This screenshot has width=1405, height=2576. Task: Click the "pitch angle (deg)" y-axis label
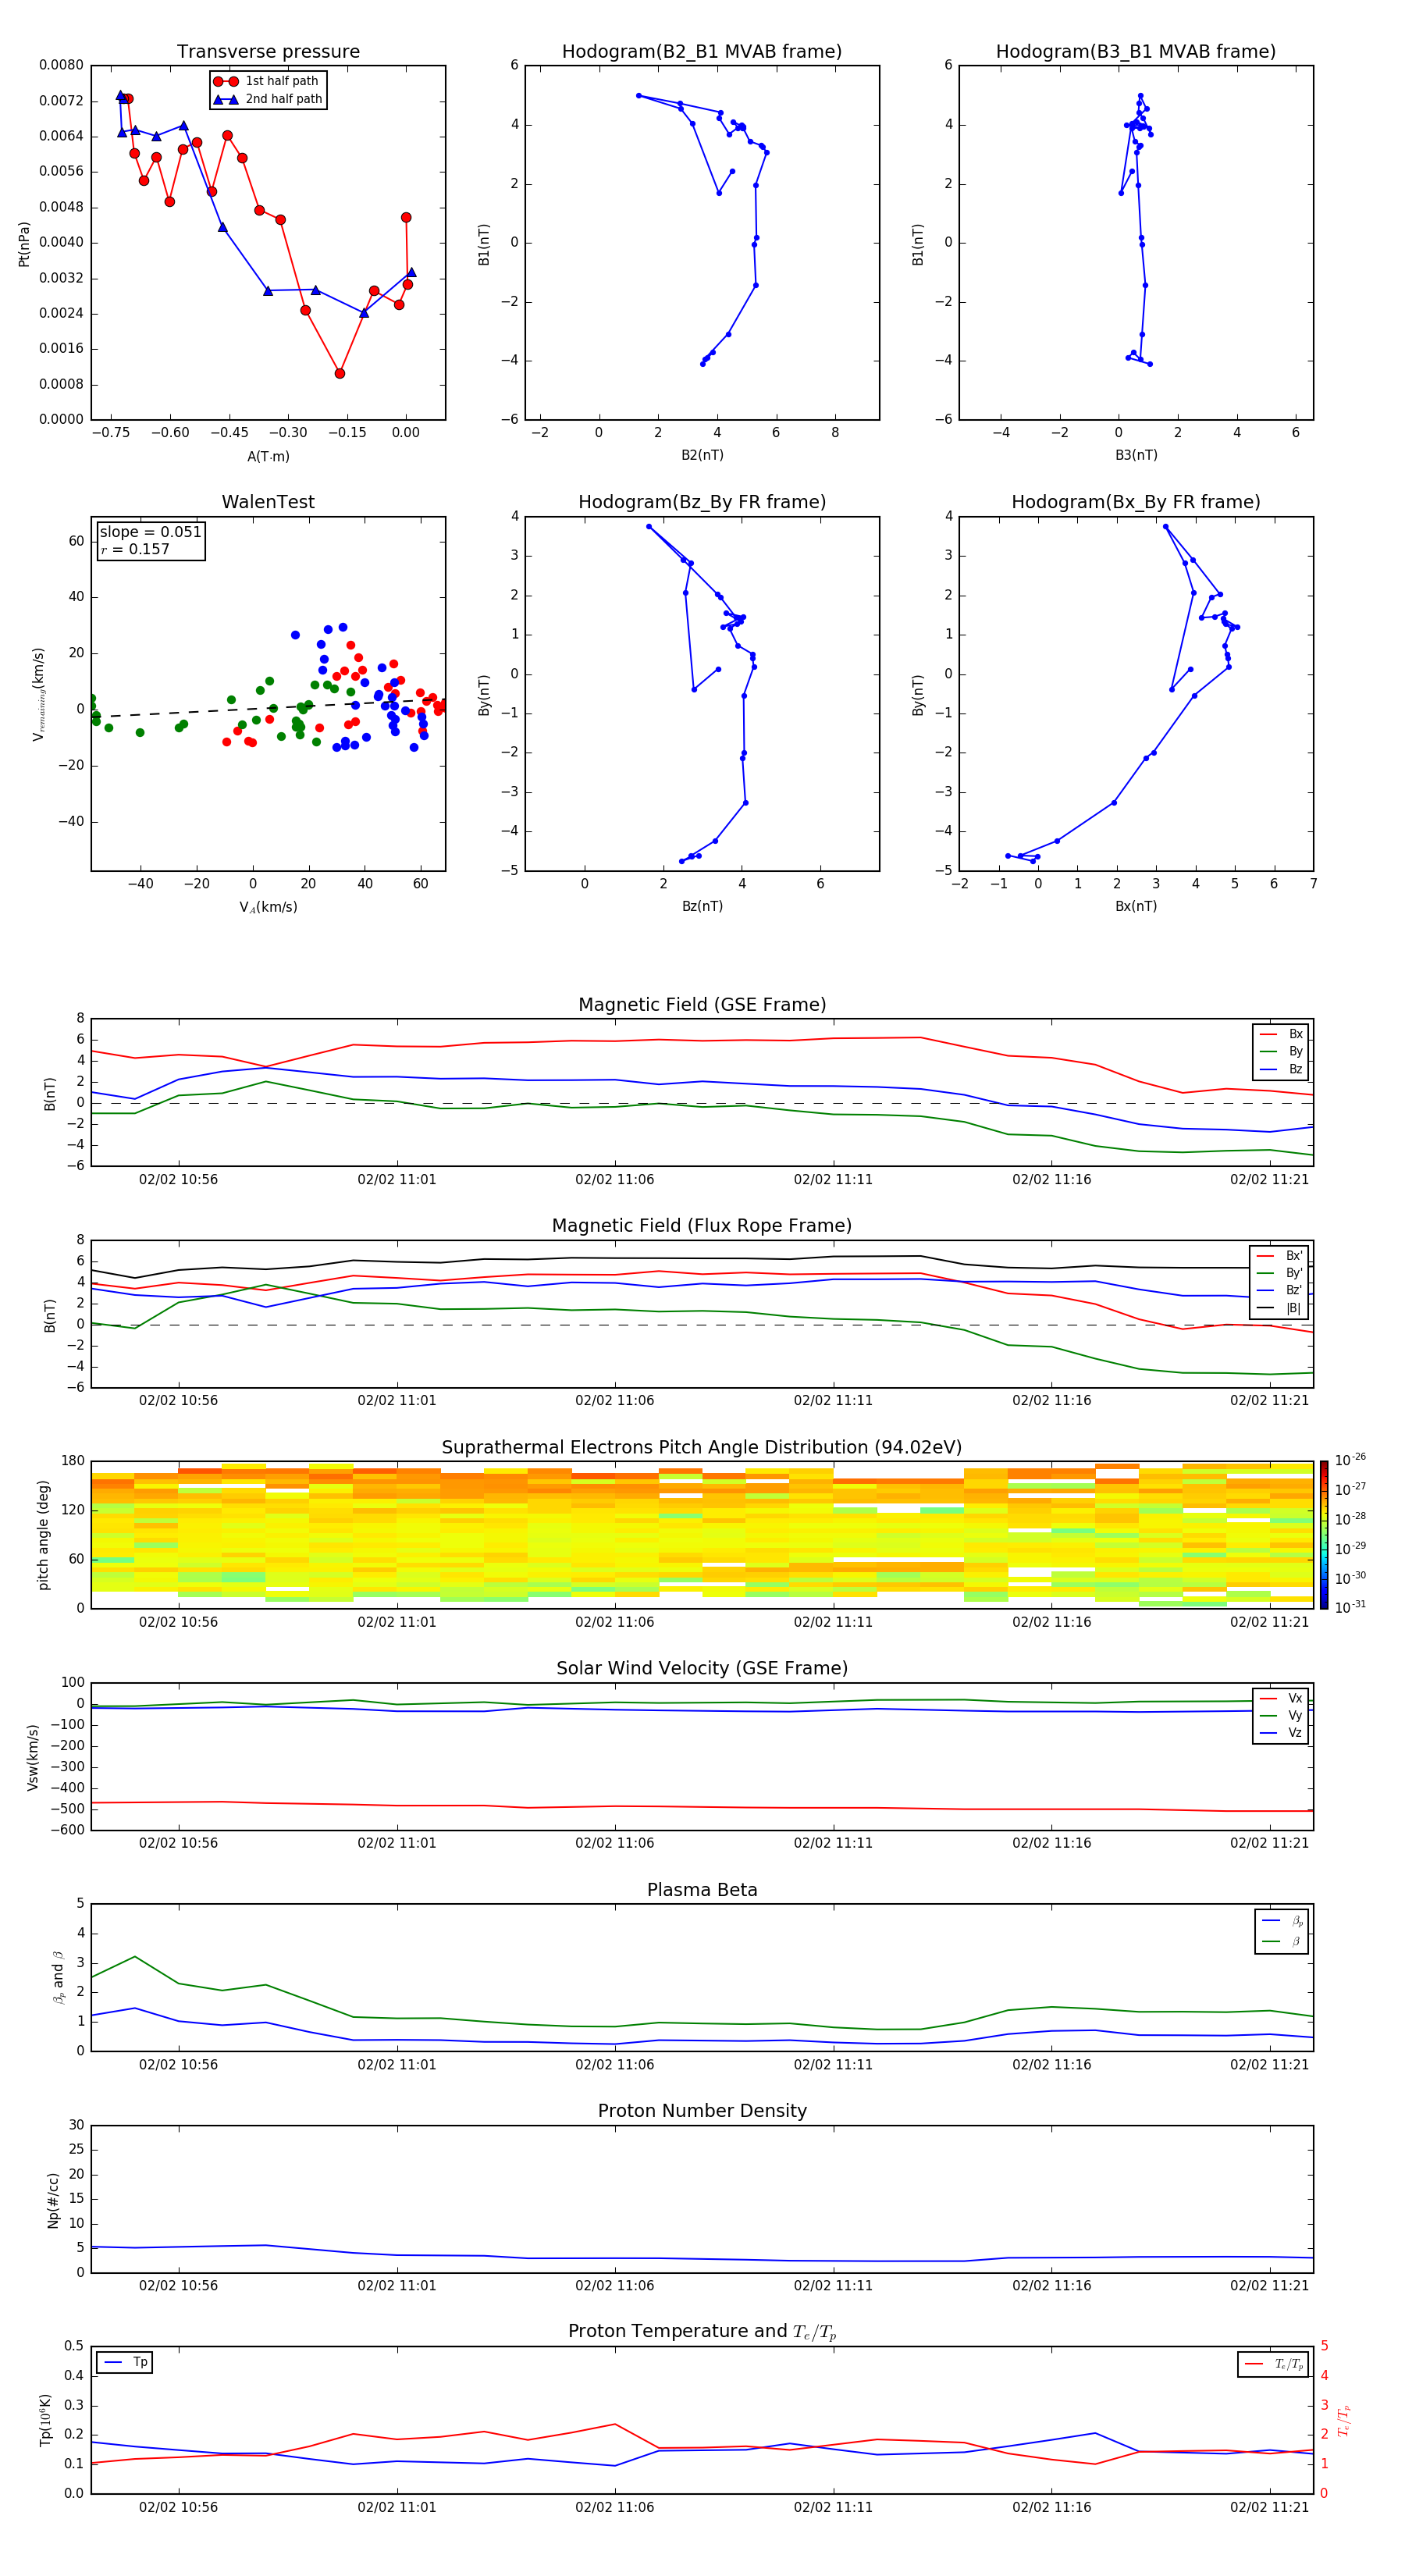[x=43, y=1535]
